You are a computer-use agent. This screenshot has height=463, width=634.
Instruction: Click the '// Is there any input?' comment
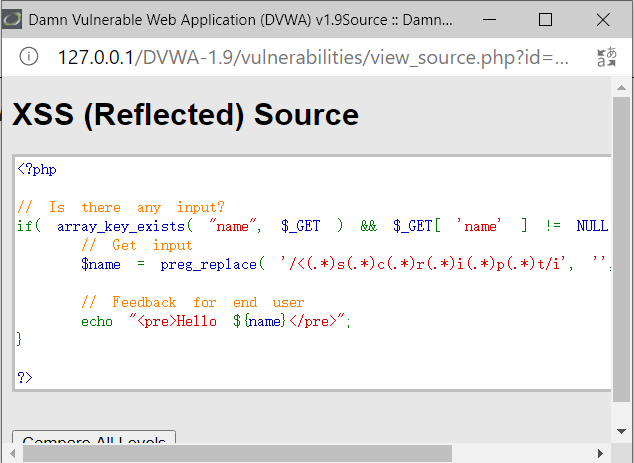121,207
